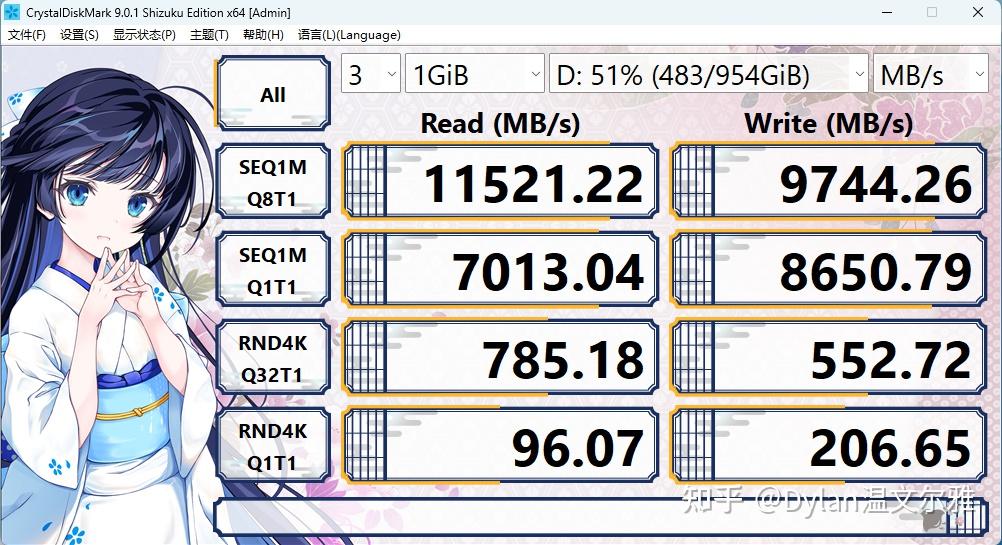Open the test size dropdown showing 1GiB

click(x=475, y=73)
